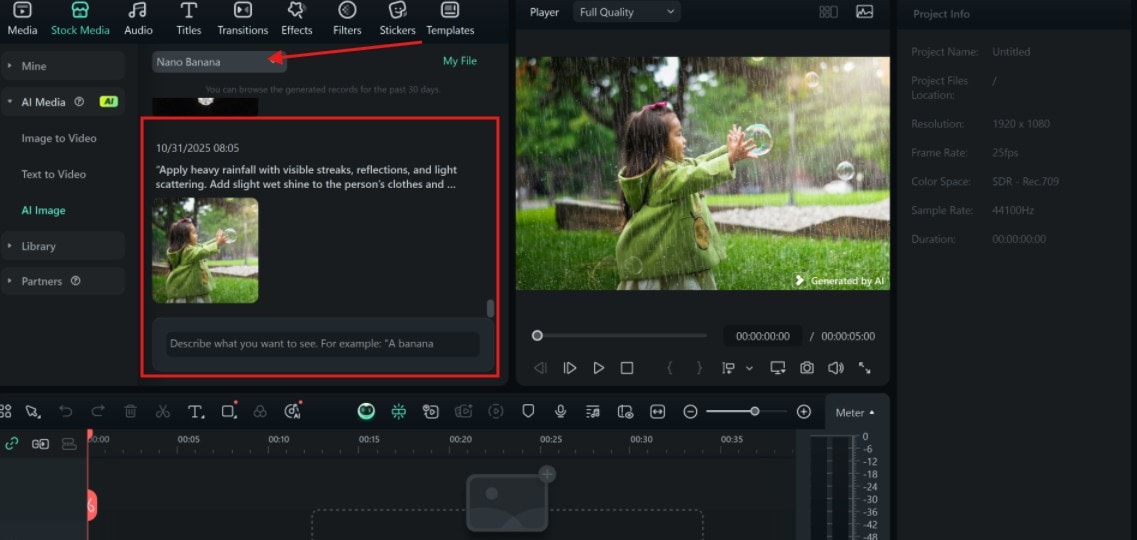
Task: Set the mark in point
Action: [x=670, y=368]
